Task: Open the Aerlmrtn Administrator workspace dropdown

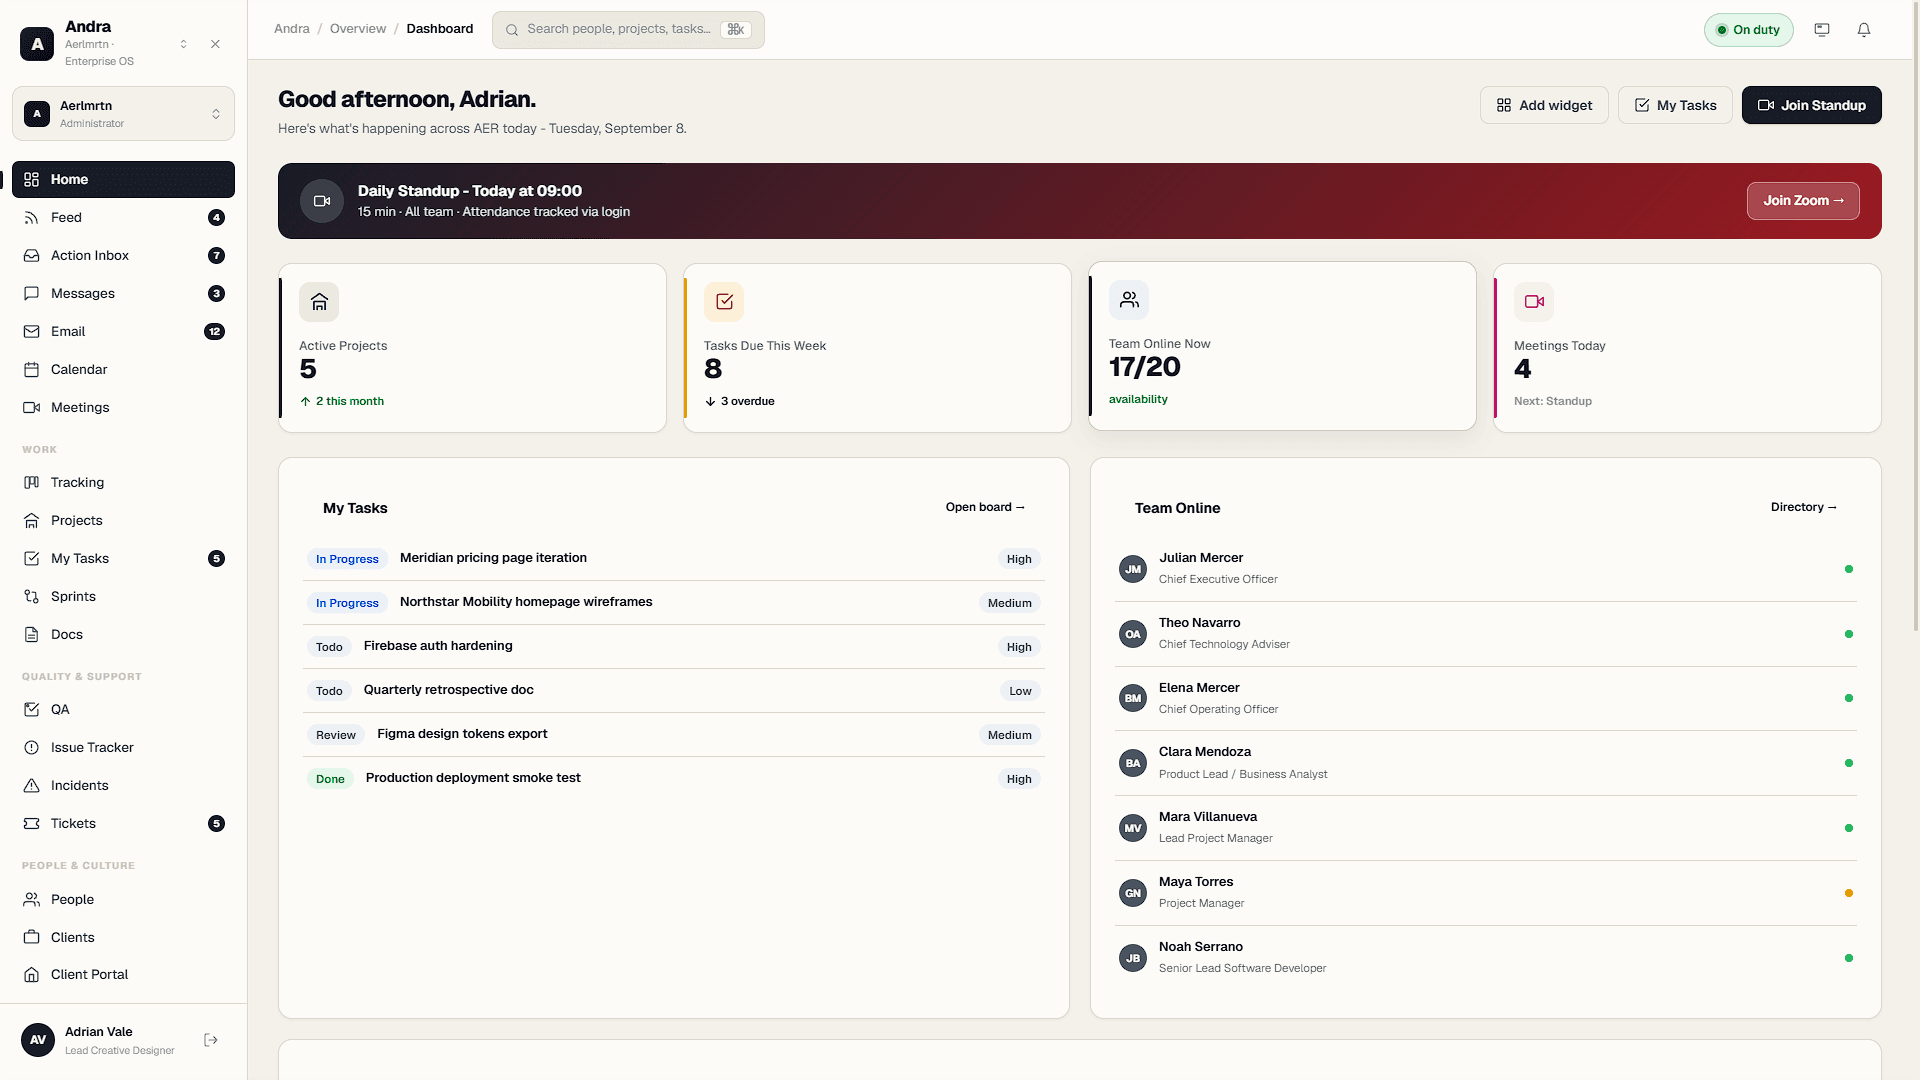Action: tap(123, 114)
